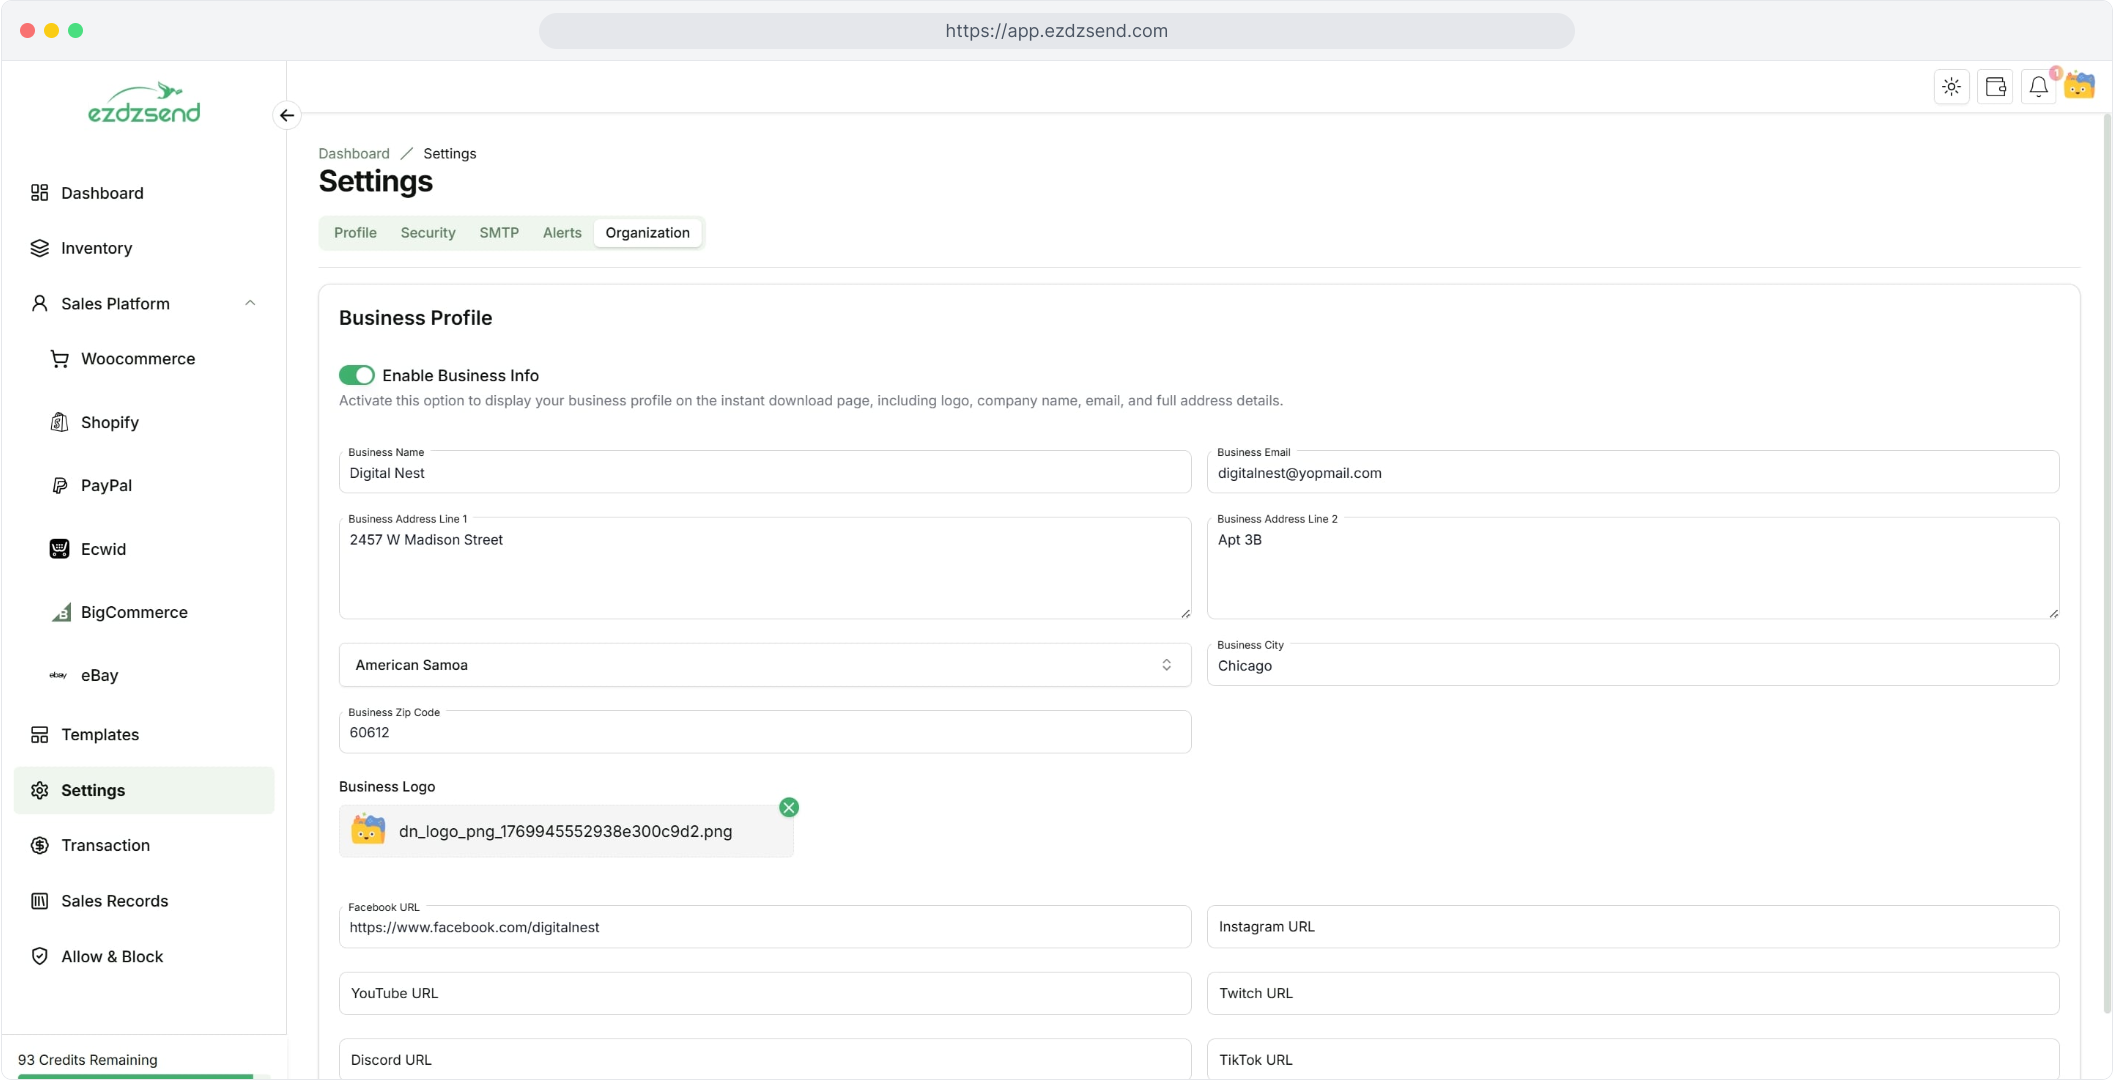Open the Alerts tab
Image resolution: width=2114 pixels, height=1080 pixels.
pos(562,233)
